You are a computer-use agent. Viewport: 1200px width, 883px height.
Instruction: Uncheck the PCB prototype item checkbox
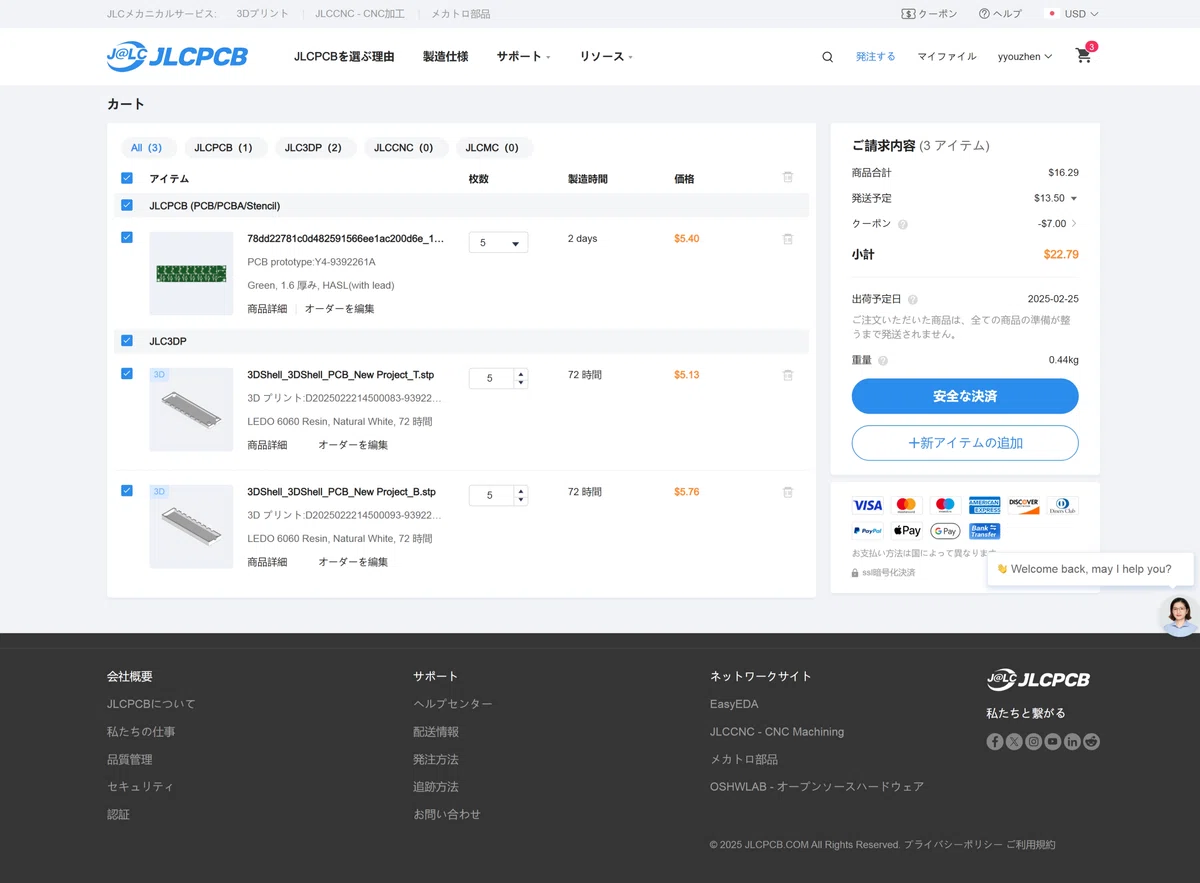coord(127,237)
